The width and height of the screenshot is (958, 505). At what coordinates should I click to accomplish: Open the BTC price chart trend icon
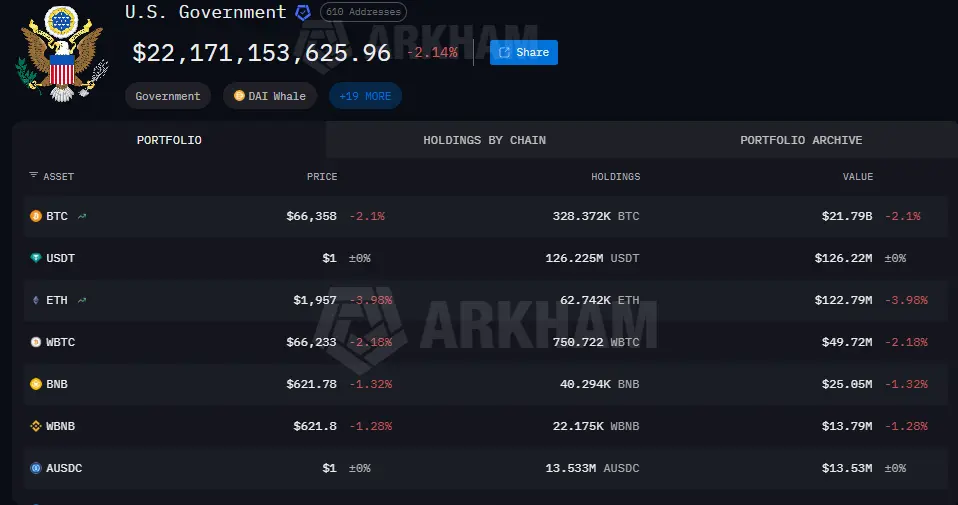click(x=82, y=216)
